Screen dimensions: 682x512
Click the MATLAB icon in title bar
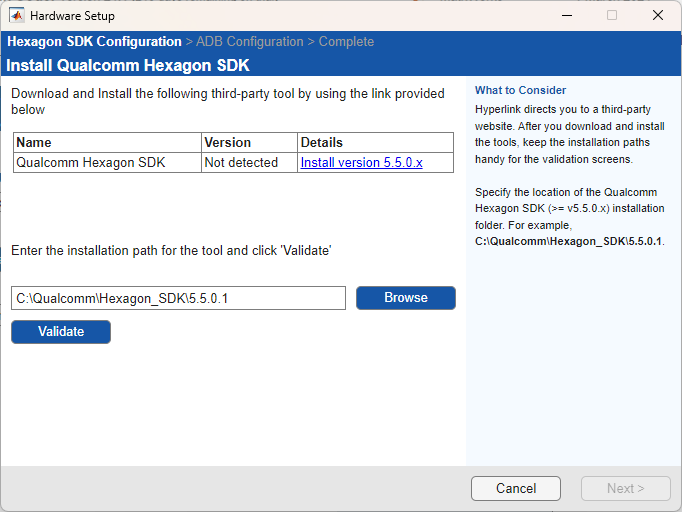17,16
